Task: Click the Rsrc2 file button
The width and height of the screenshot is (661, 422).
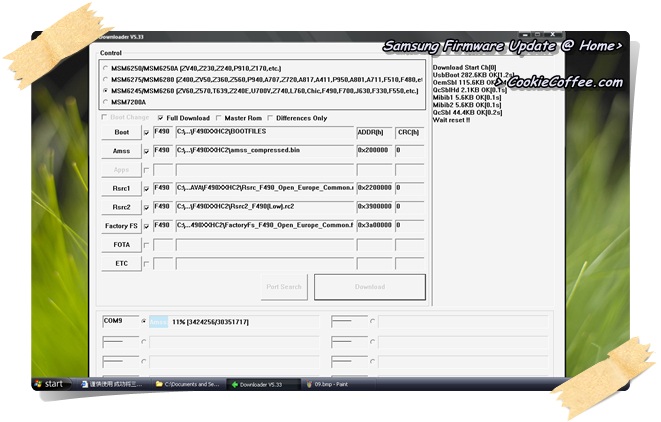Action: (121, 207)
